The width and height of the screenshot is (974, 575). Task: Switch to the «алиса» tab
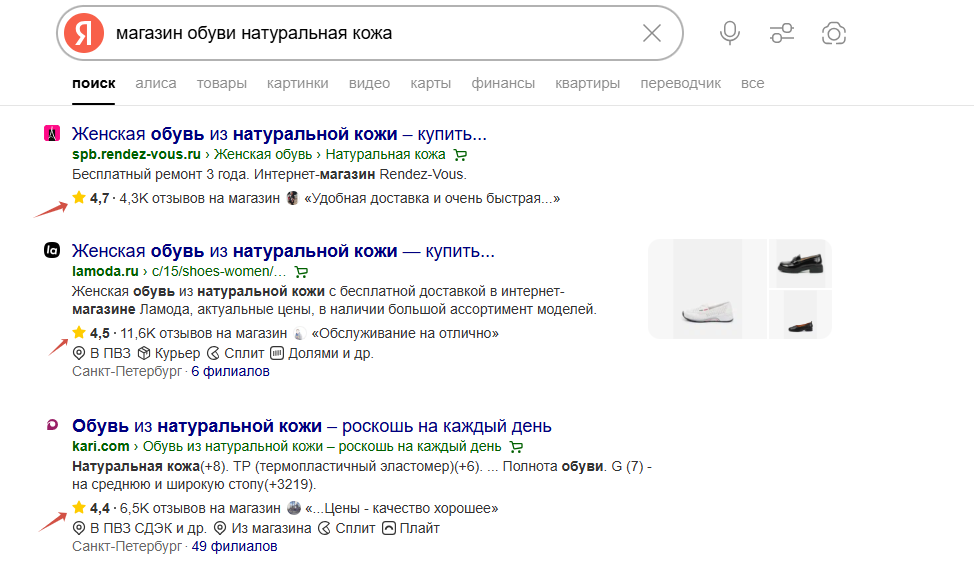click(x=156, y=83)
